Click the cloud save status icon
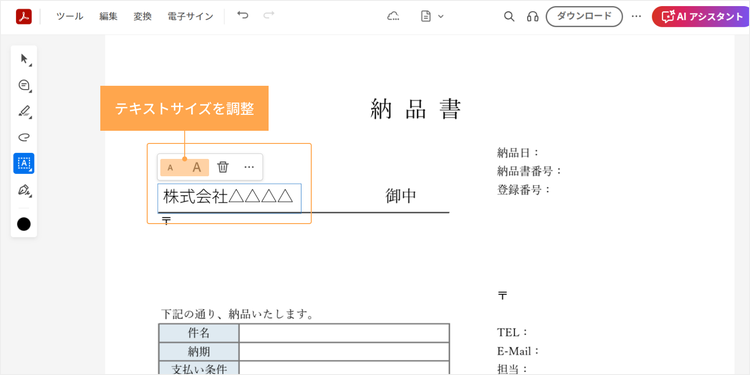Viewport: 750px width, 375px height. (393, 16)
